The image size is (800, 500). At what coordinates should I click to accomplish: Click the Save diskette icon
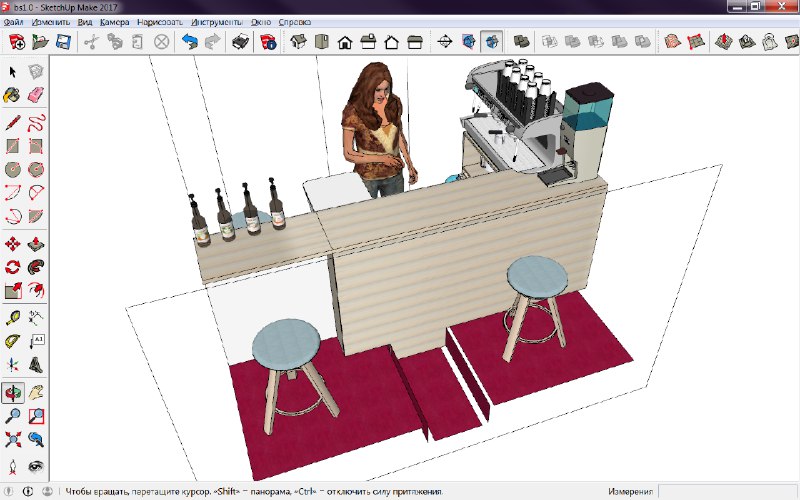pos(63,42)
